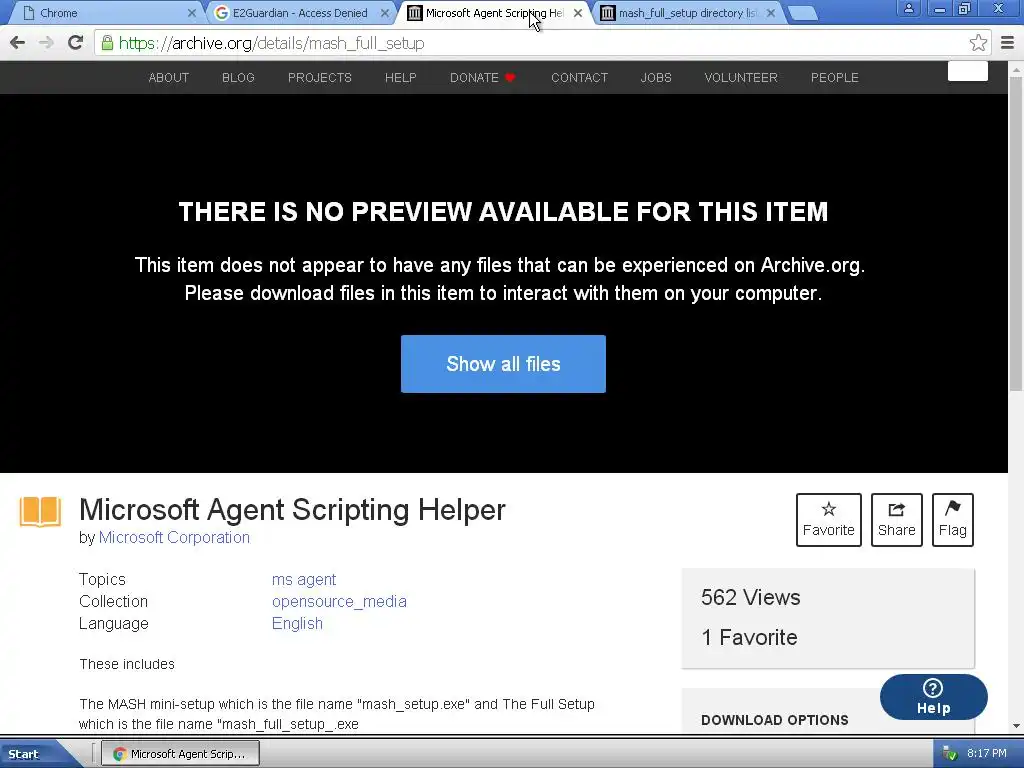Open the HELP nav item
The image size is (1024, 768).
400,78
